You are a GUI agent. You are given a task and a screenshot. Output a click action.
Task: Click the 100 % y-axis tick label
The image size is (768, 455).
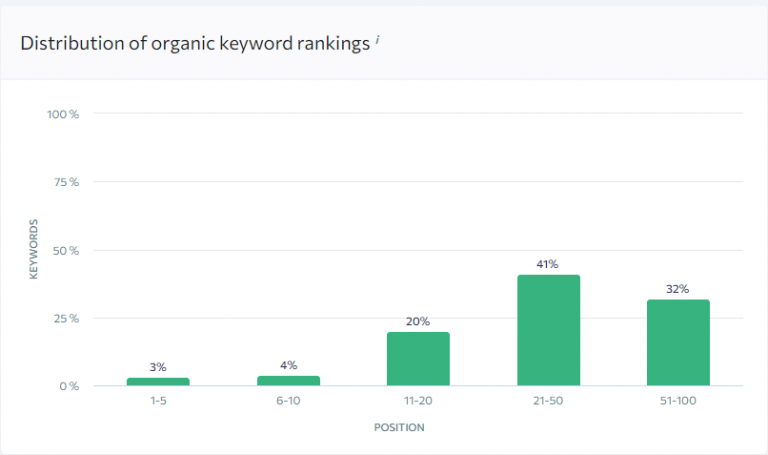coord(63,114)
